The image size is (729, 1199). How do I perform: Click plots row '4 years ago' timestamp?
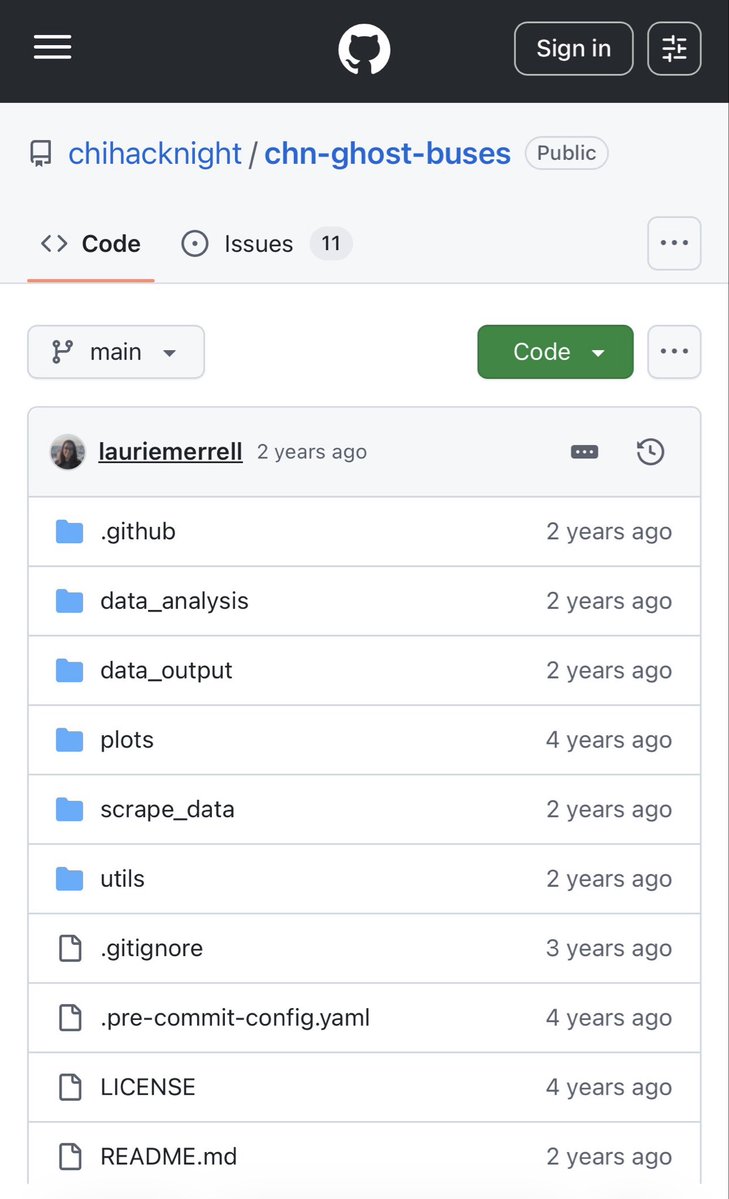pos(609,740)
